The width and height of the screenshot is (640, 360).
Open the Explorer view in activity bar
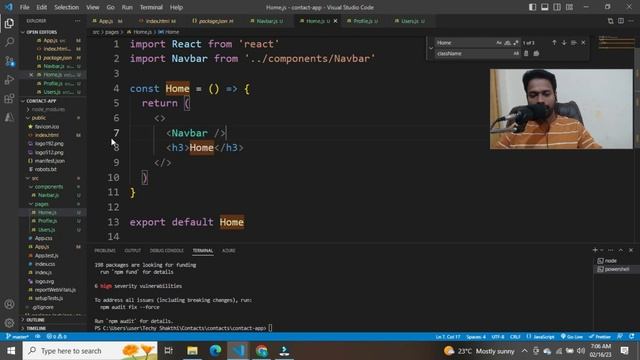[9, 23]
